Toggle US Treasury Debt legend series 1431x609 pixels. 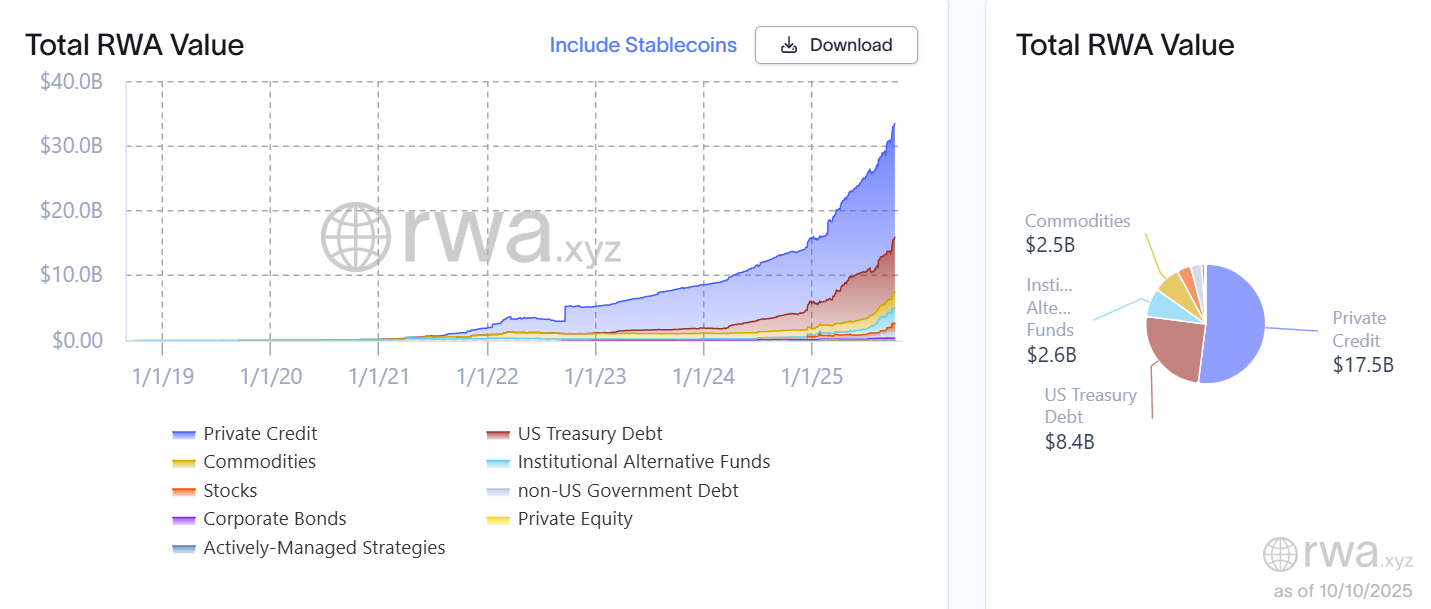pyautogui.click(x=589, y=434)
